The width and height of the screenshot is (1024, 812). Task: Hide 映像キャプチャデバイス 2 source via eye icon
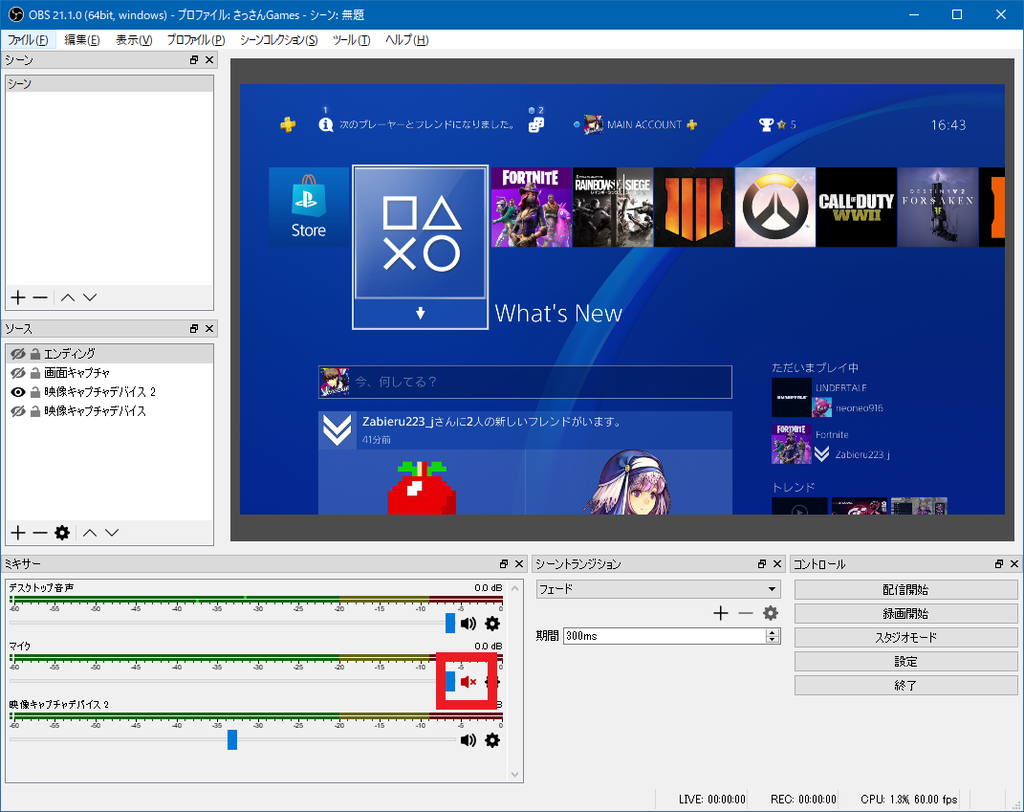click(18, 392)
